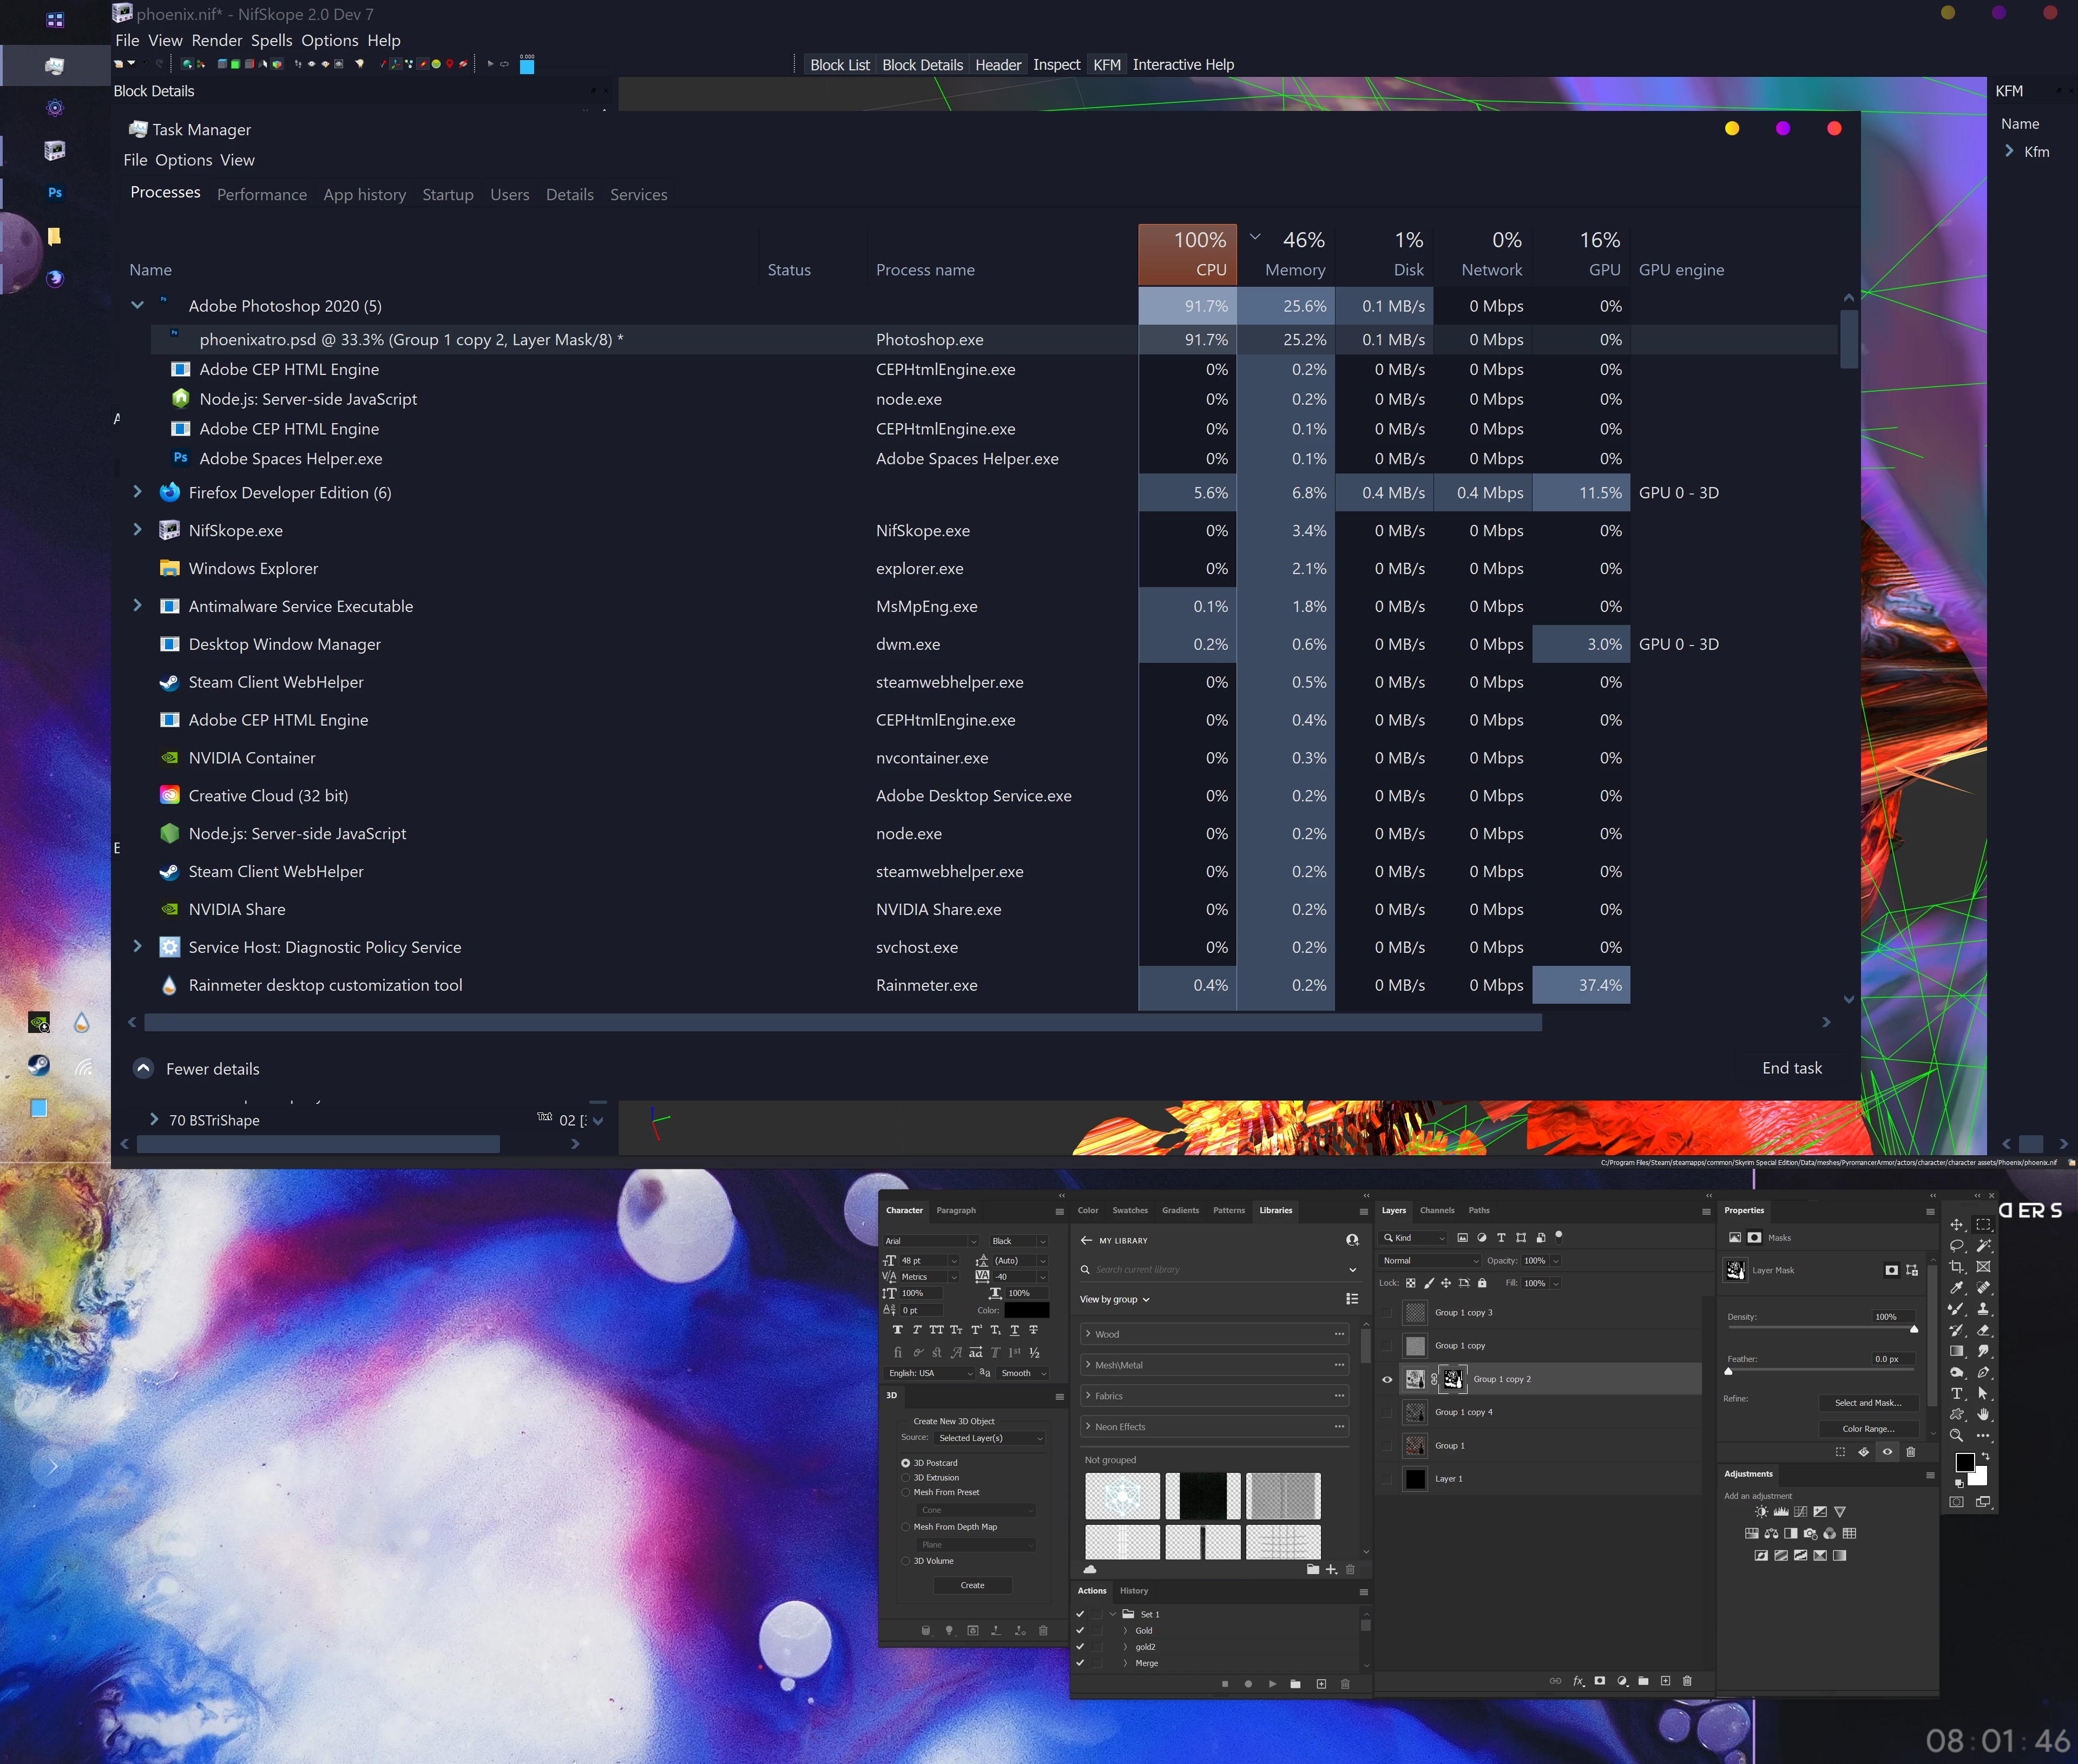Select the Eyedropper tool in Photoshop toolbox
The width and height of the screenshot is (2078, 1764).
[x=1957, y=1288]
